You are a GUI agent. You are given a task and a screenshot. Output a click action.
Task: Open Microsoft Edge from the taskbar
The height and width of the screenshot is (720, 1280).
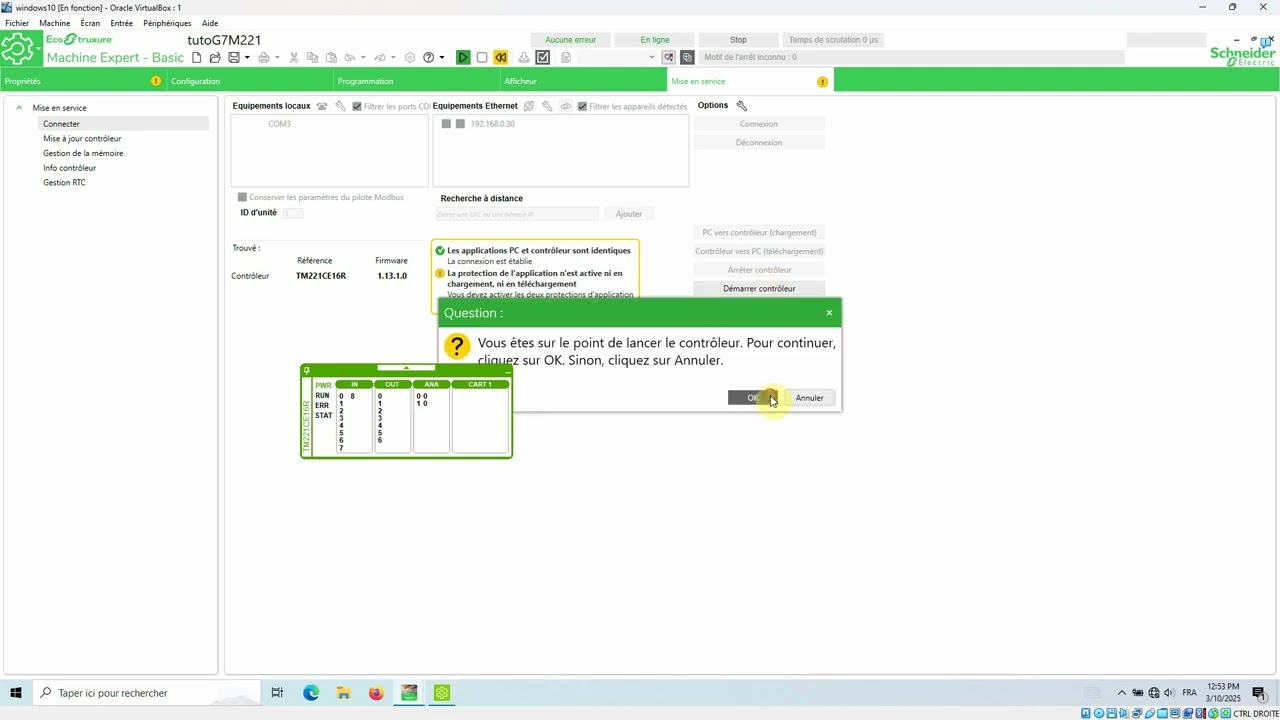coord(311,693)
